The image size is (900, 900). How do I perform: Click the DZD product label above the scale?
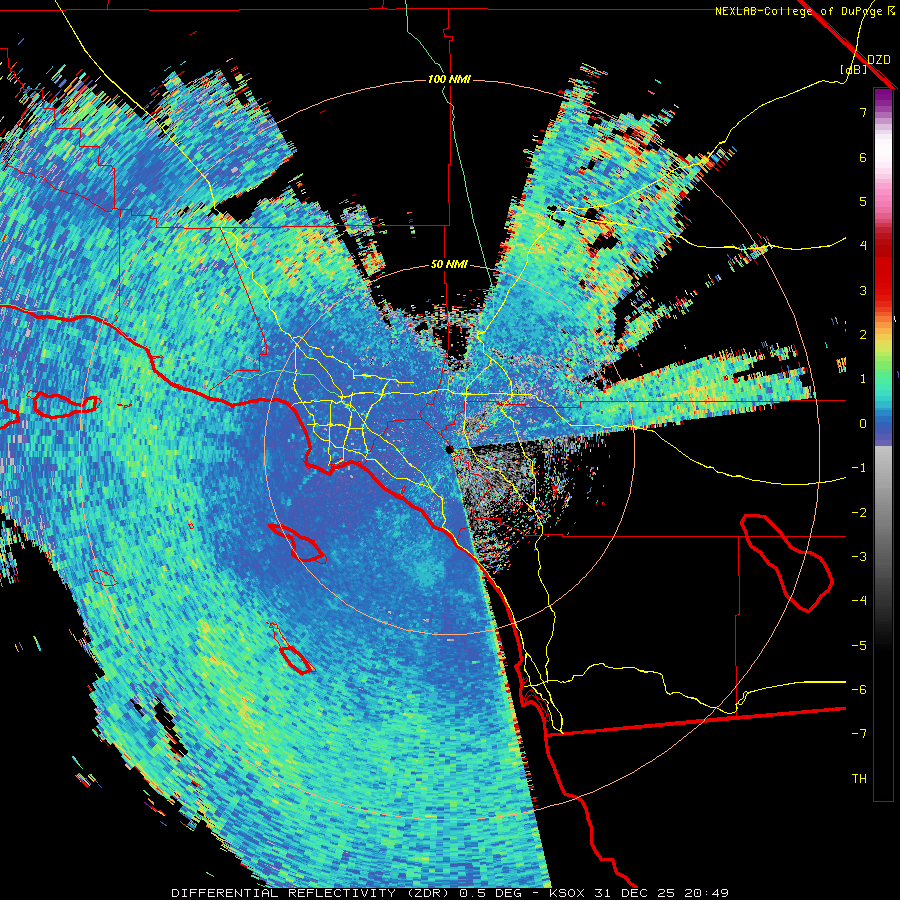coord(878,59)
